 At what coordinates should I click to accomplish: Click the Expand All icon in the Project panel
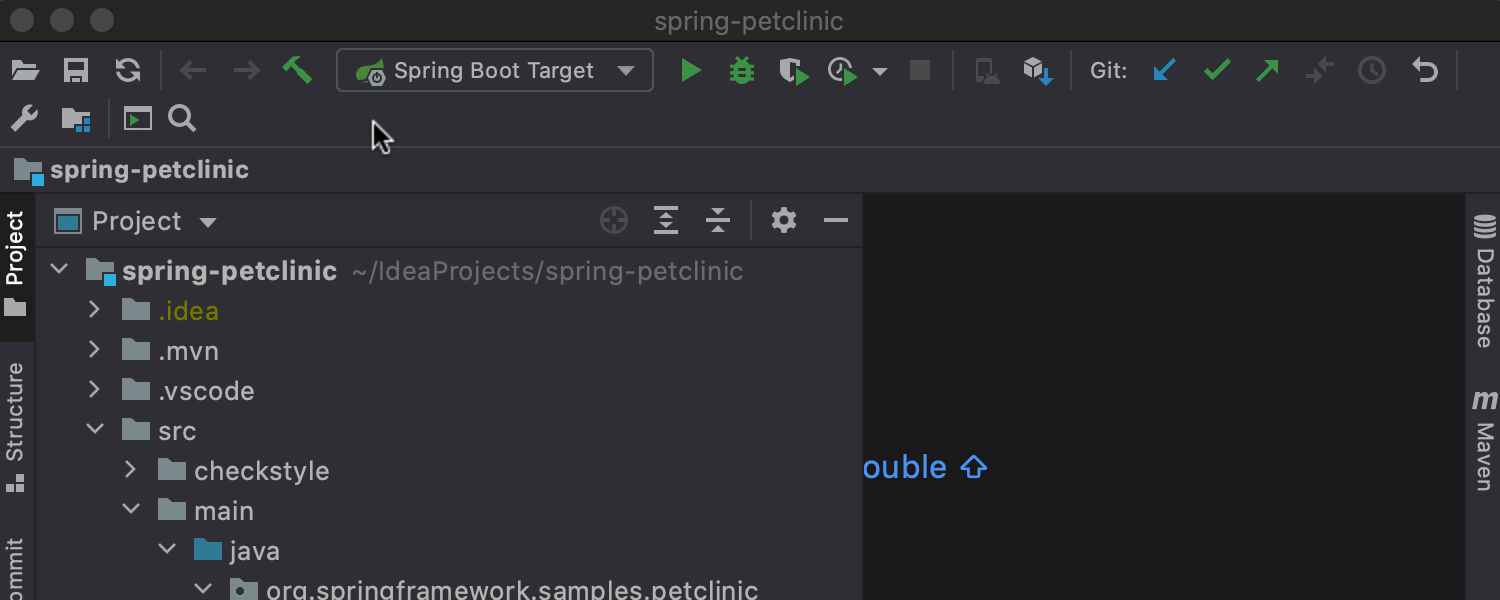pos(666,221)
